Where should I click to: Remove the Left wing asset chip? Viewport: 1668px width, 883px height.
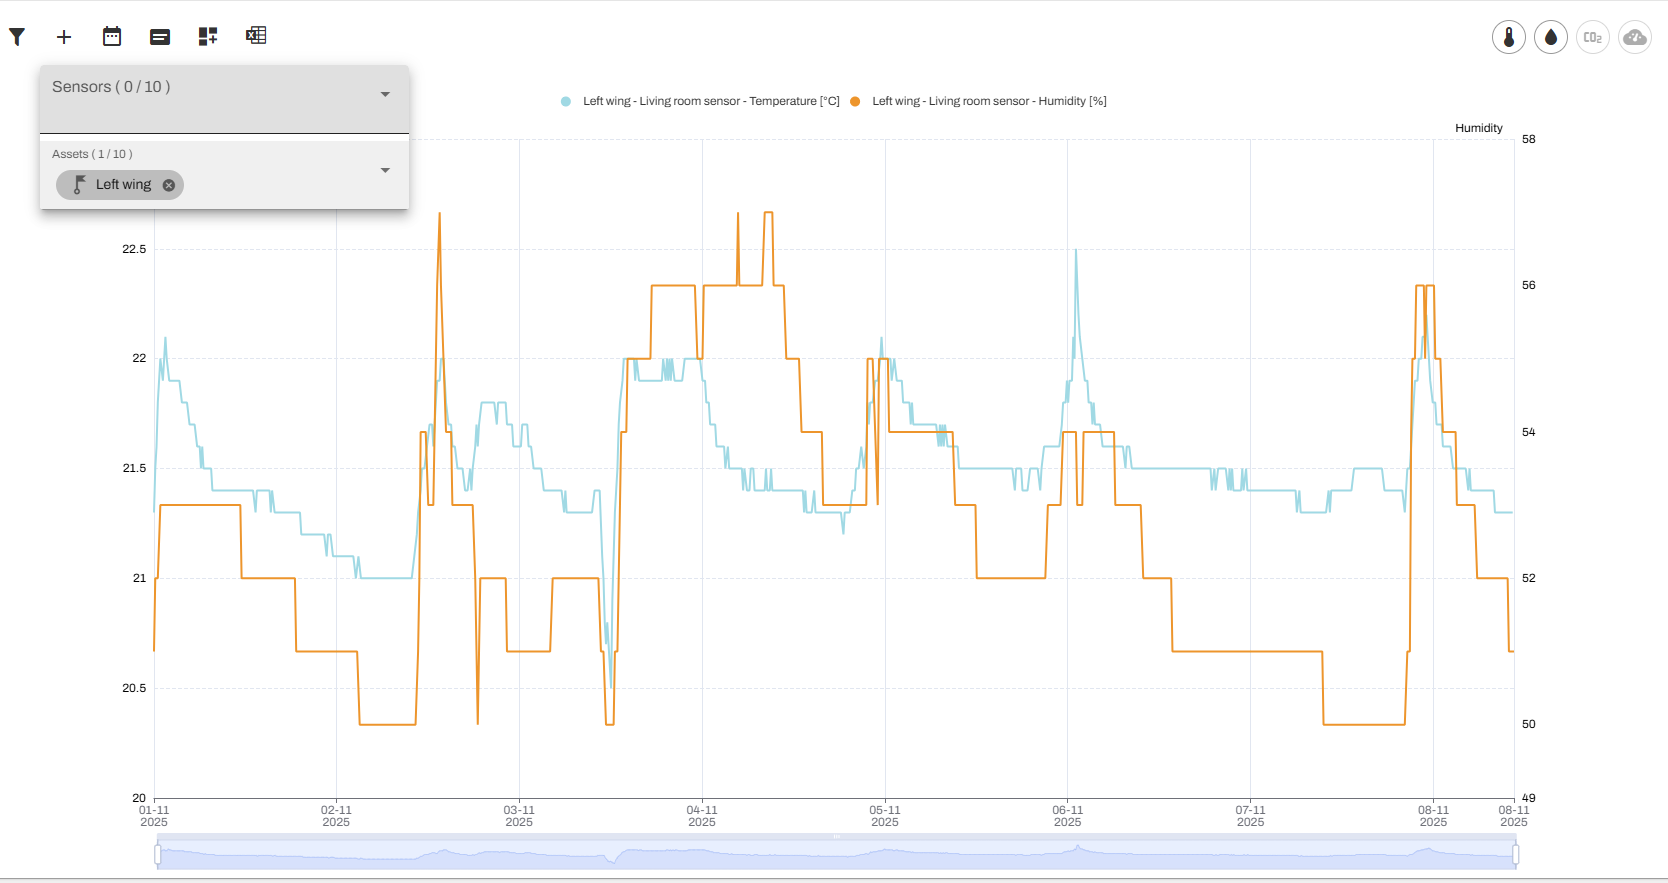169,185
